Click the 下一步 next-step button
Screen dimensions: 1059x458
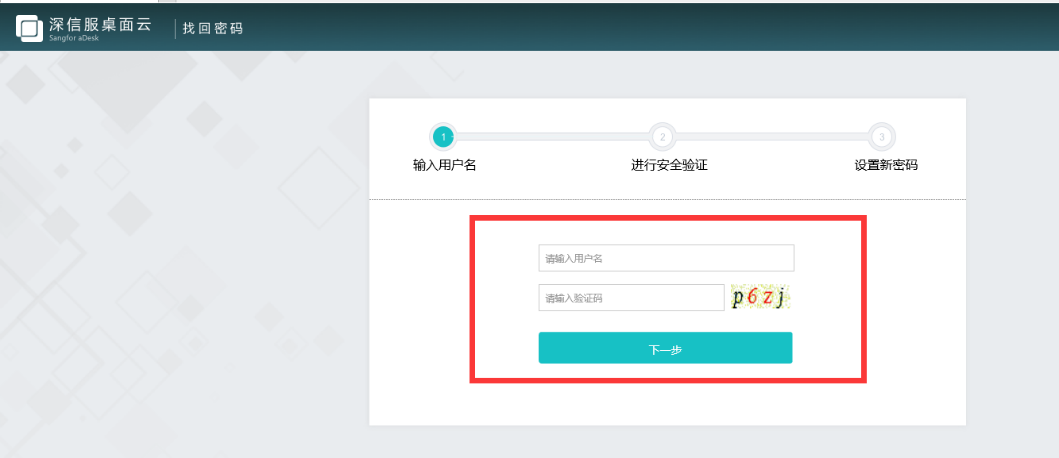[x=665, y=348]
